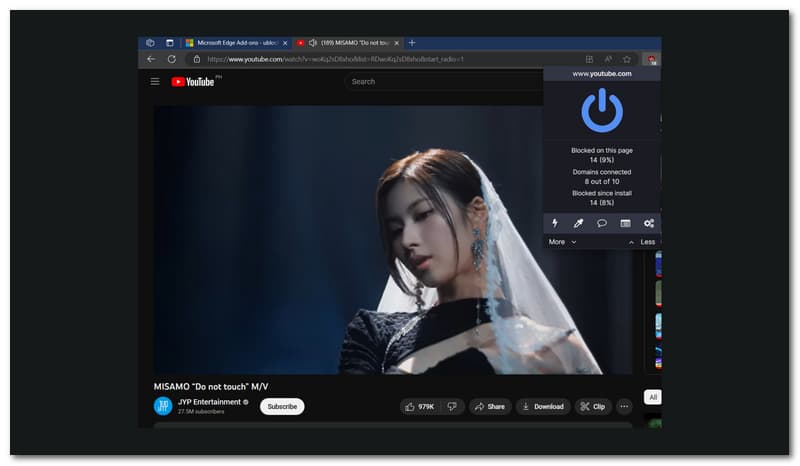Open a new browser tab
The height and width of the screenshot is (466, 800).
click(x=412, y=43)
